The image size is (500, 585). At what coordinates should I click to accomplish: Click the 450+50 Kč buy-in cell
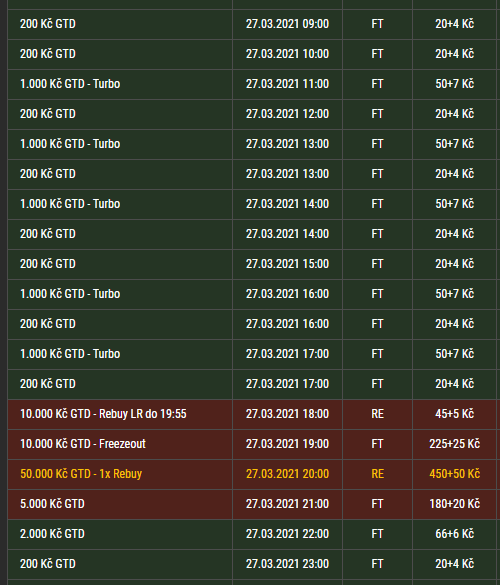click(454, 474)
